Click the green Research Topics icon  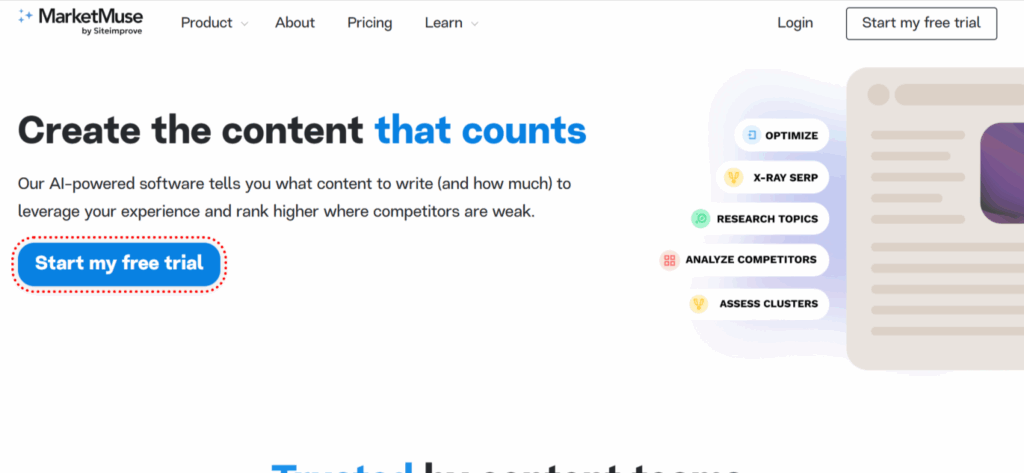(700, 219)
